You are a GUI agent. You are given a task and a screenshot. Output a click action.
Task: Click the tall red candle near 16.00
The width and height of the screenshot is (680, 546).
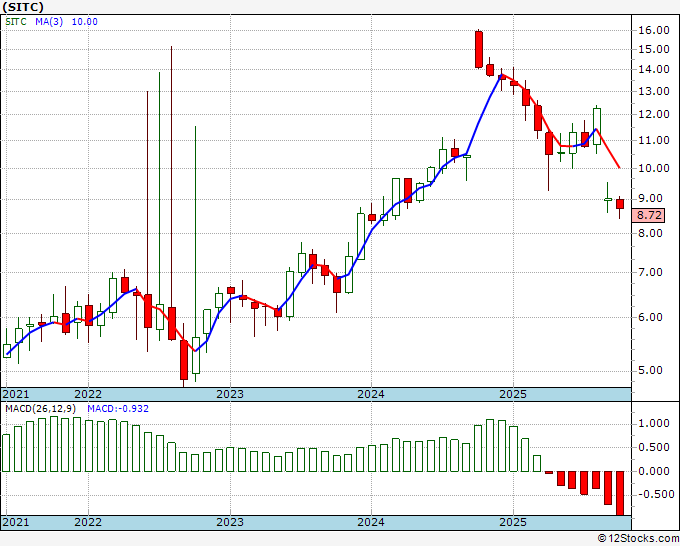479,49
